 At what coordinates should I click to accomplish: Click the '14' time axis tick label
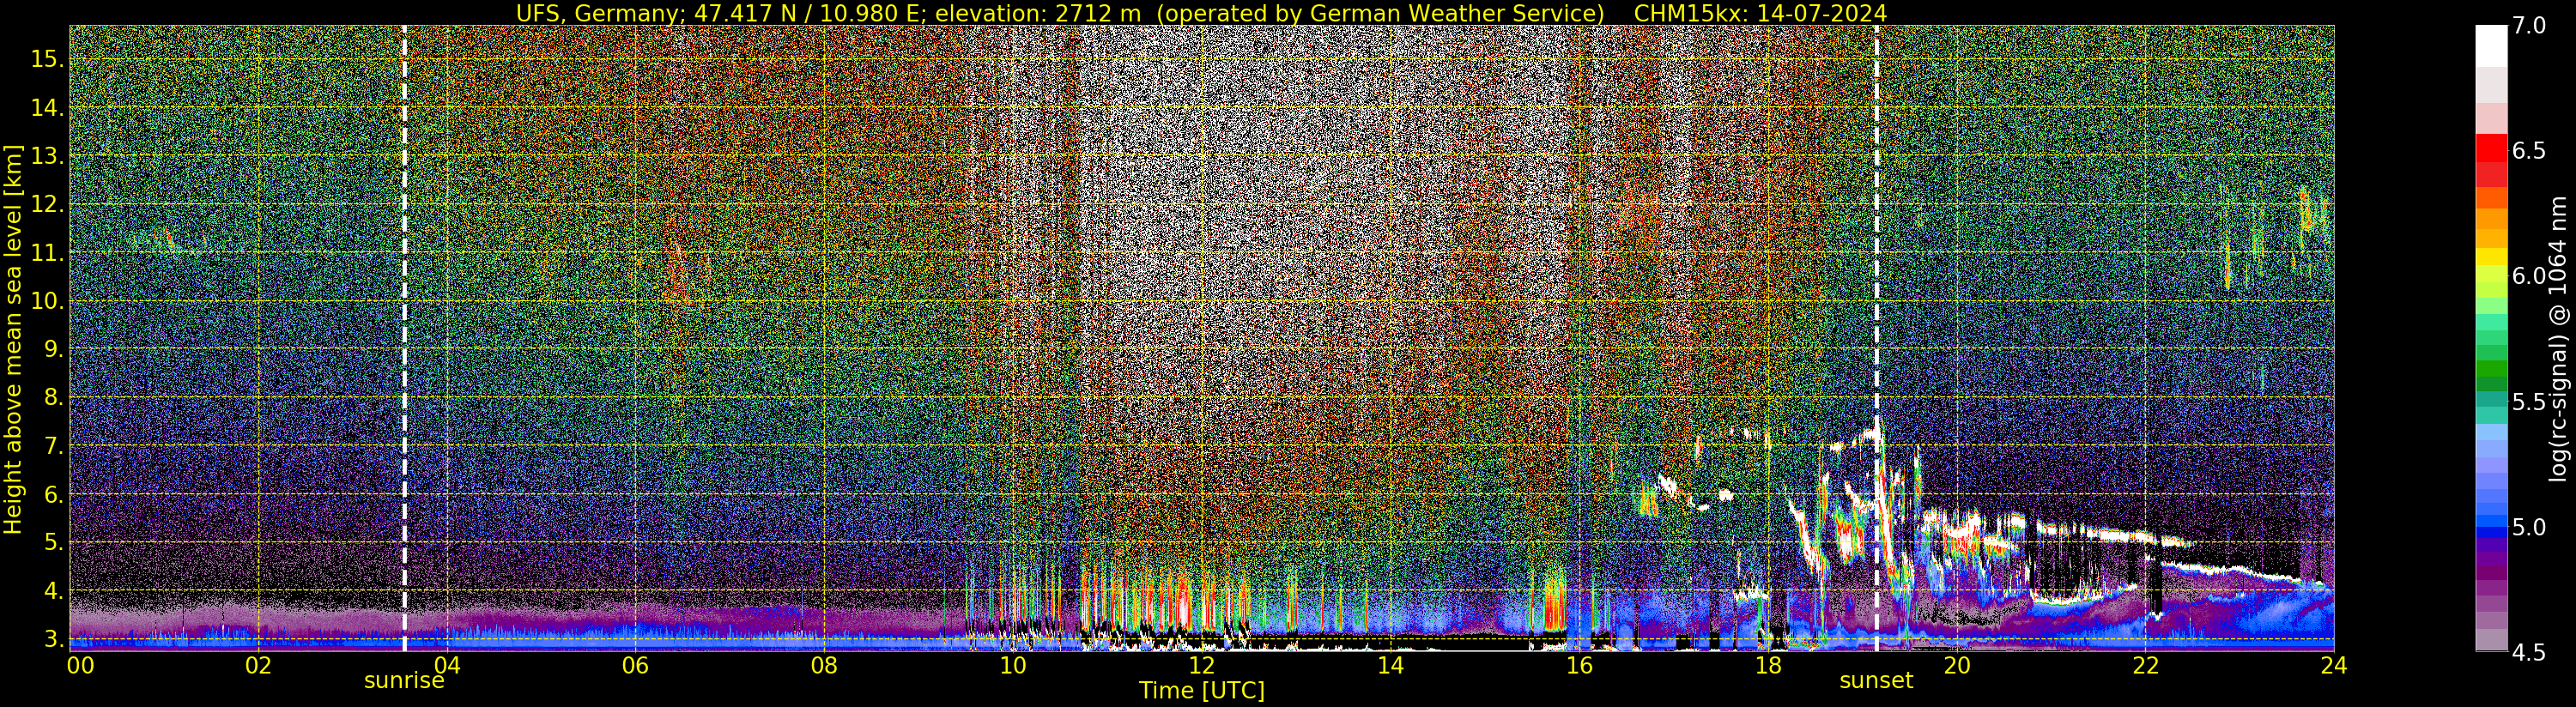coord(1390,665)
